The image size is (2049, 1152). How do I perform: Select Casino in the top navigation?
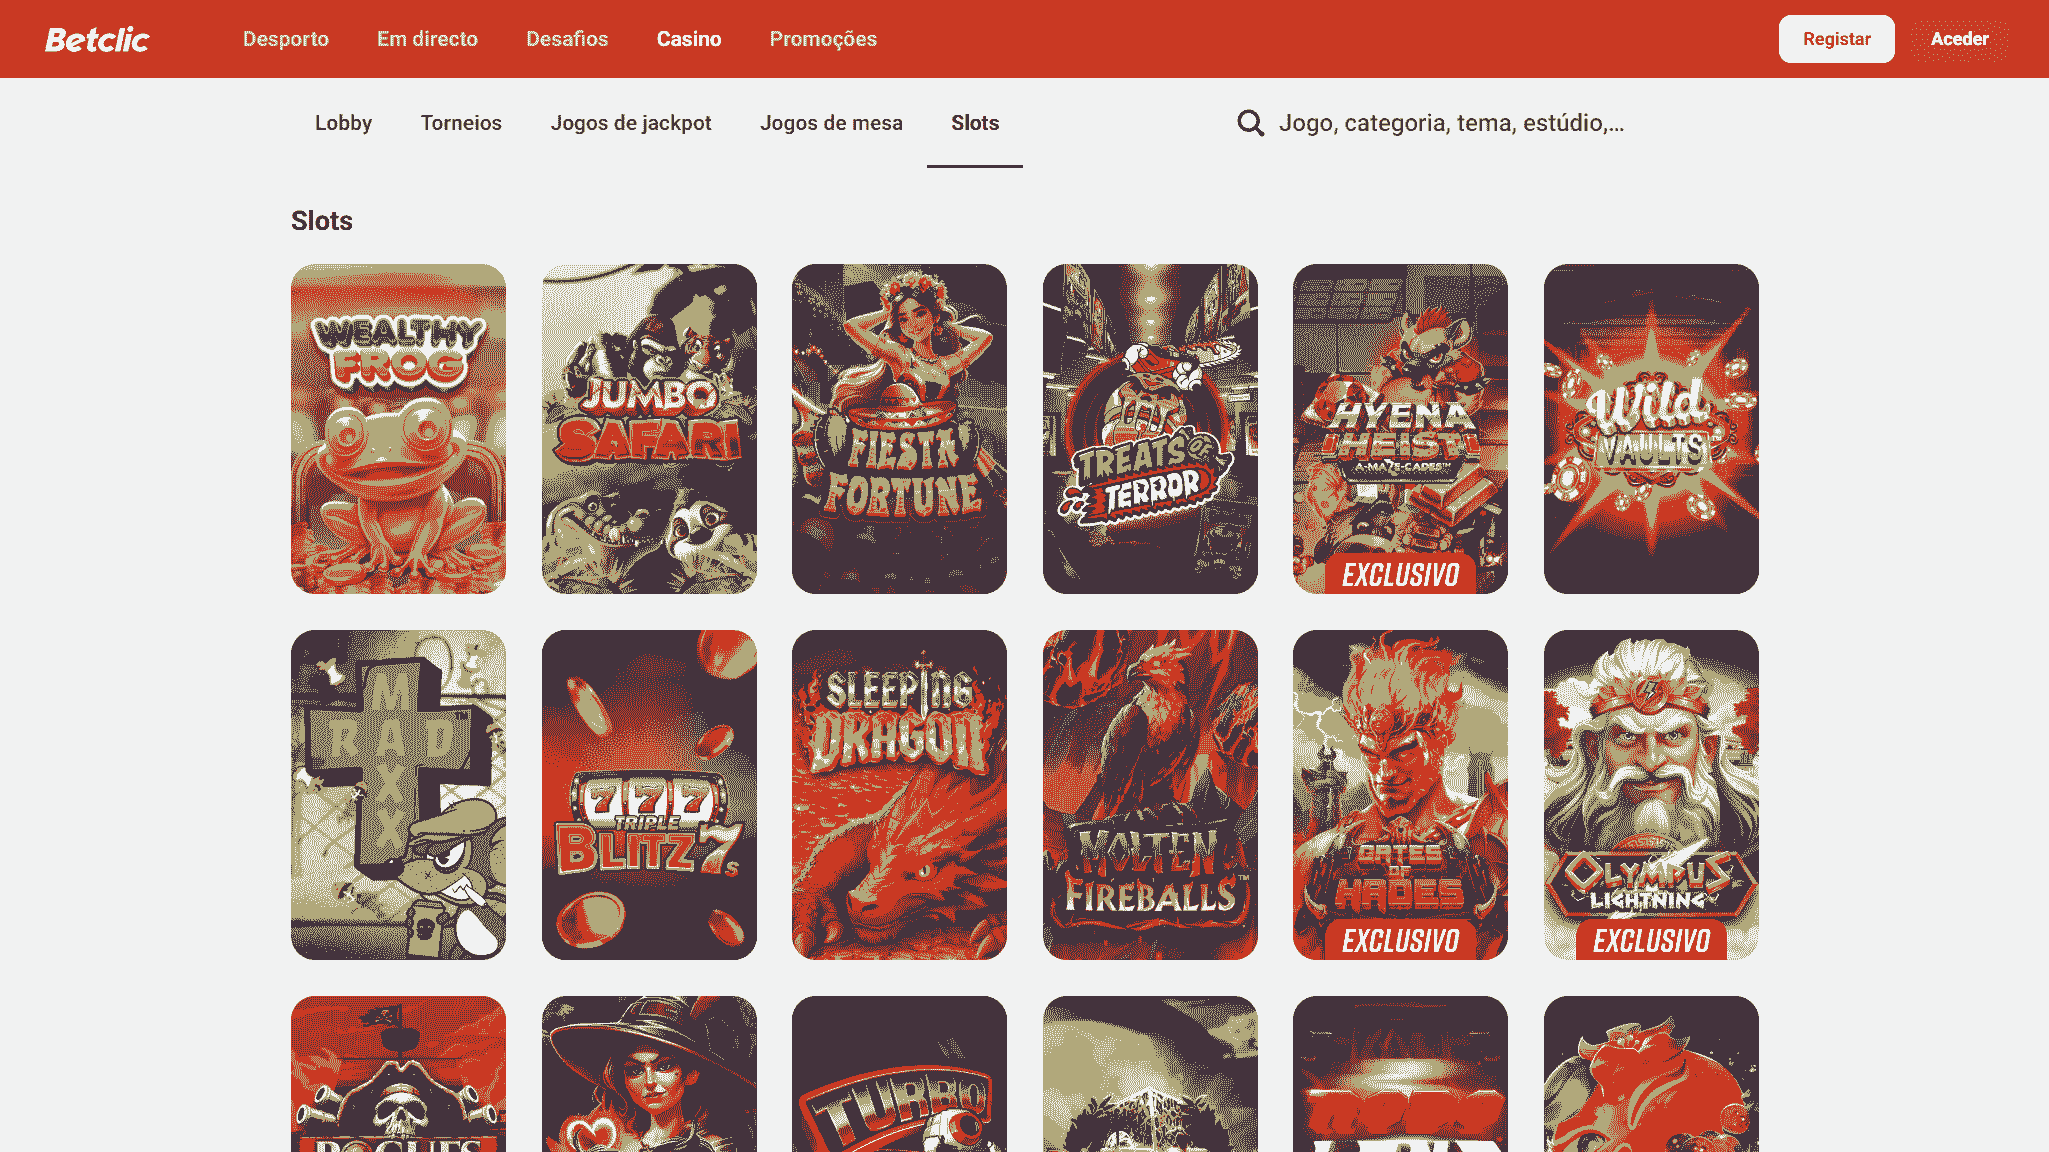coord(689,39)
